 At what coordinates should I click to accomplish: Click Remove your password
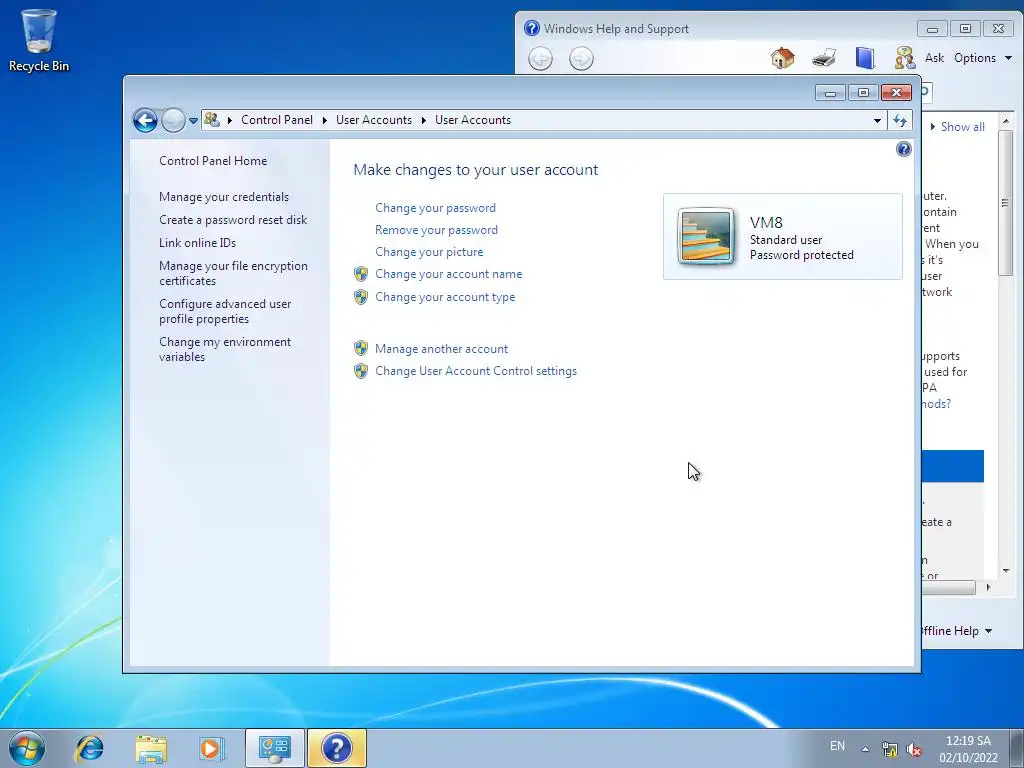[x=436, y=230]
